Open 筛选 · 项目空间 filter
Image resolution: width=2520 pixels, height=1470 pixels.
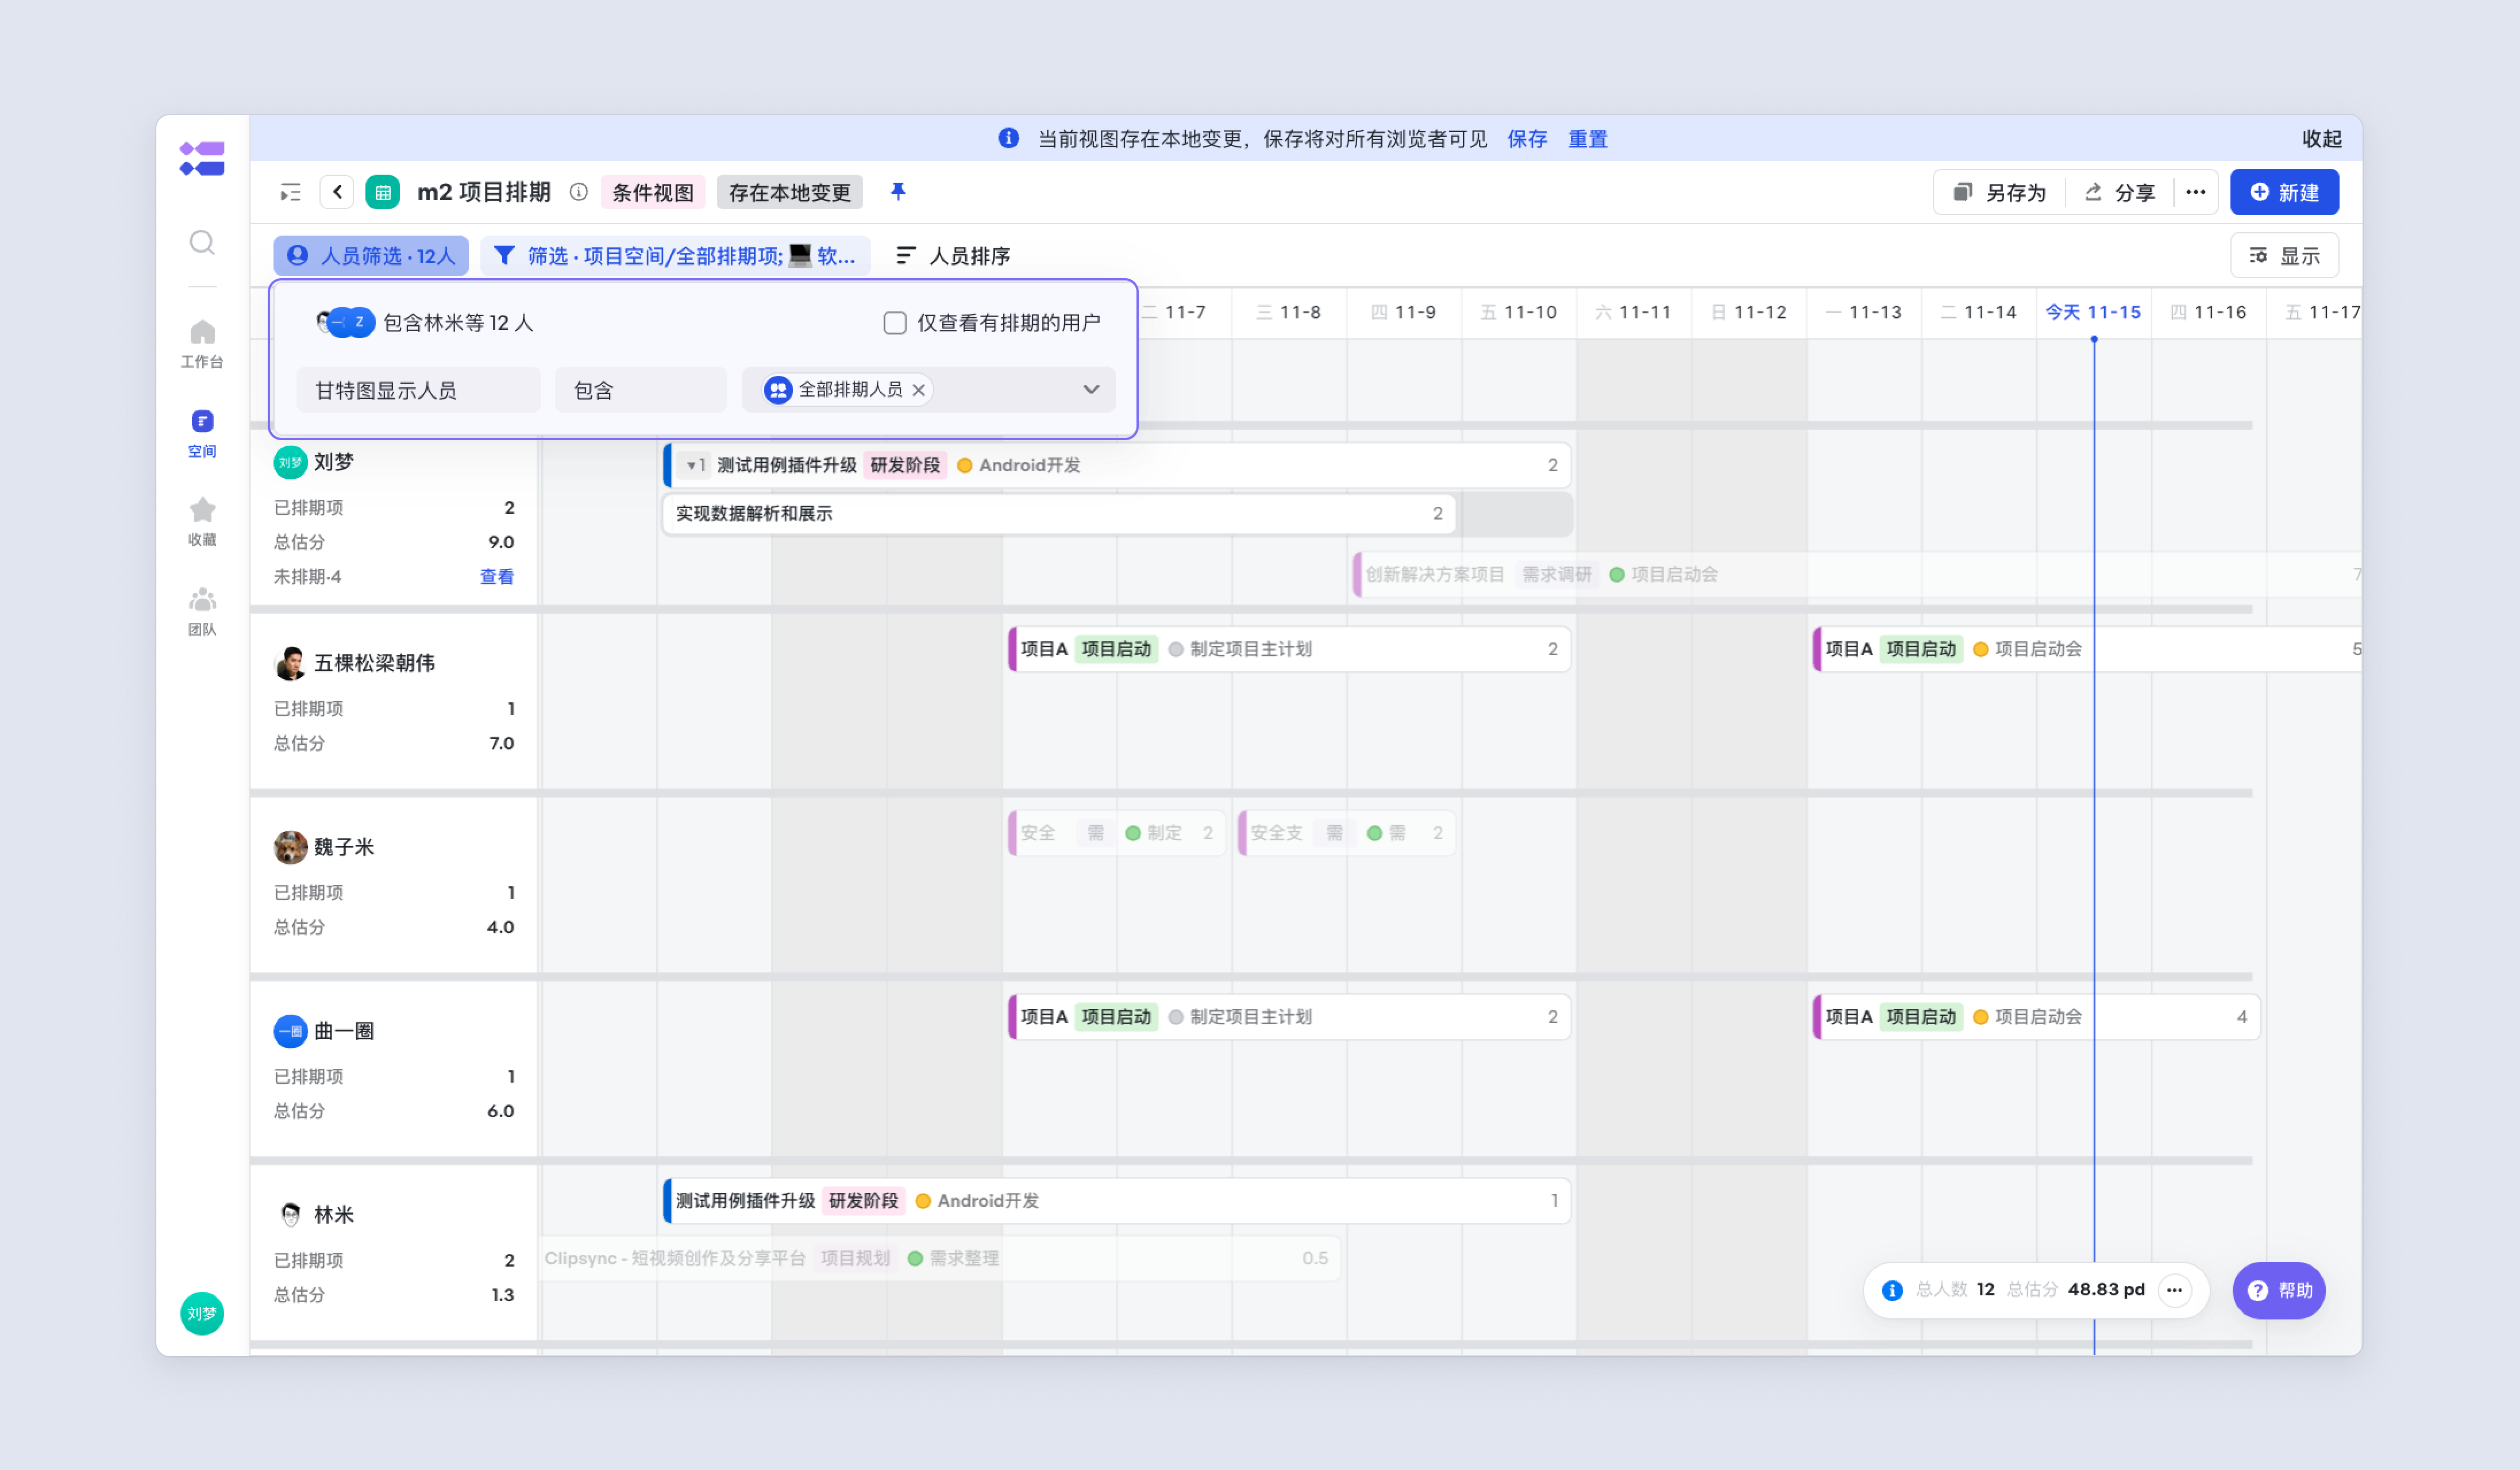[x=676, y=256]
